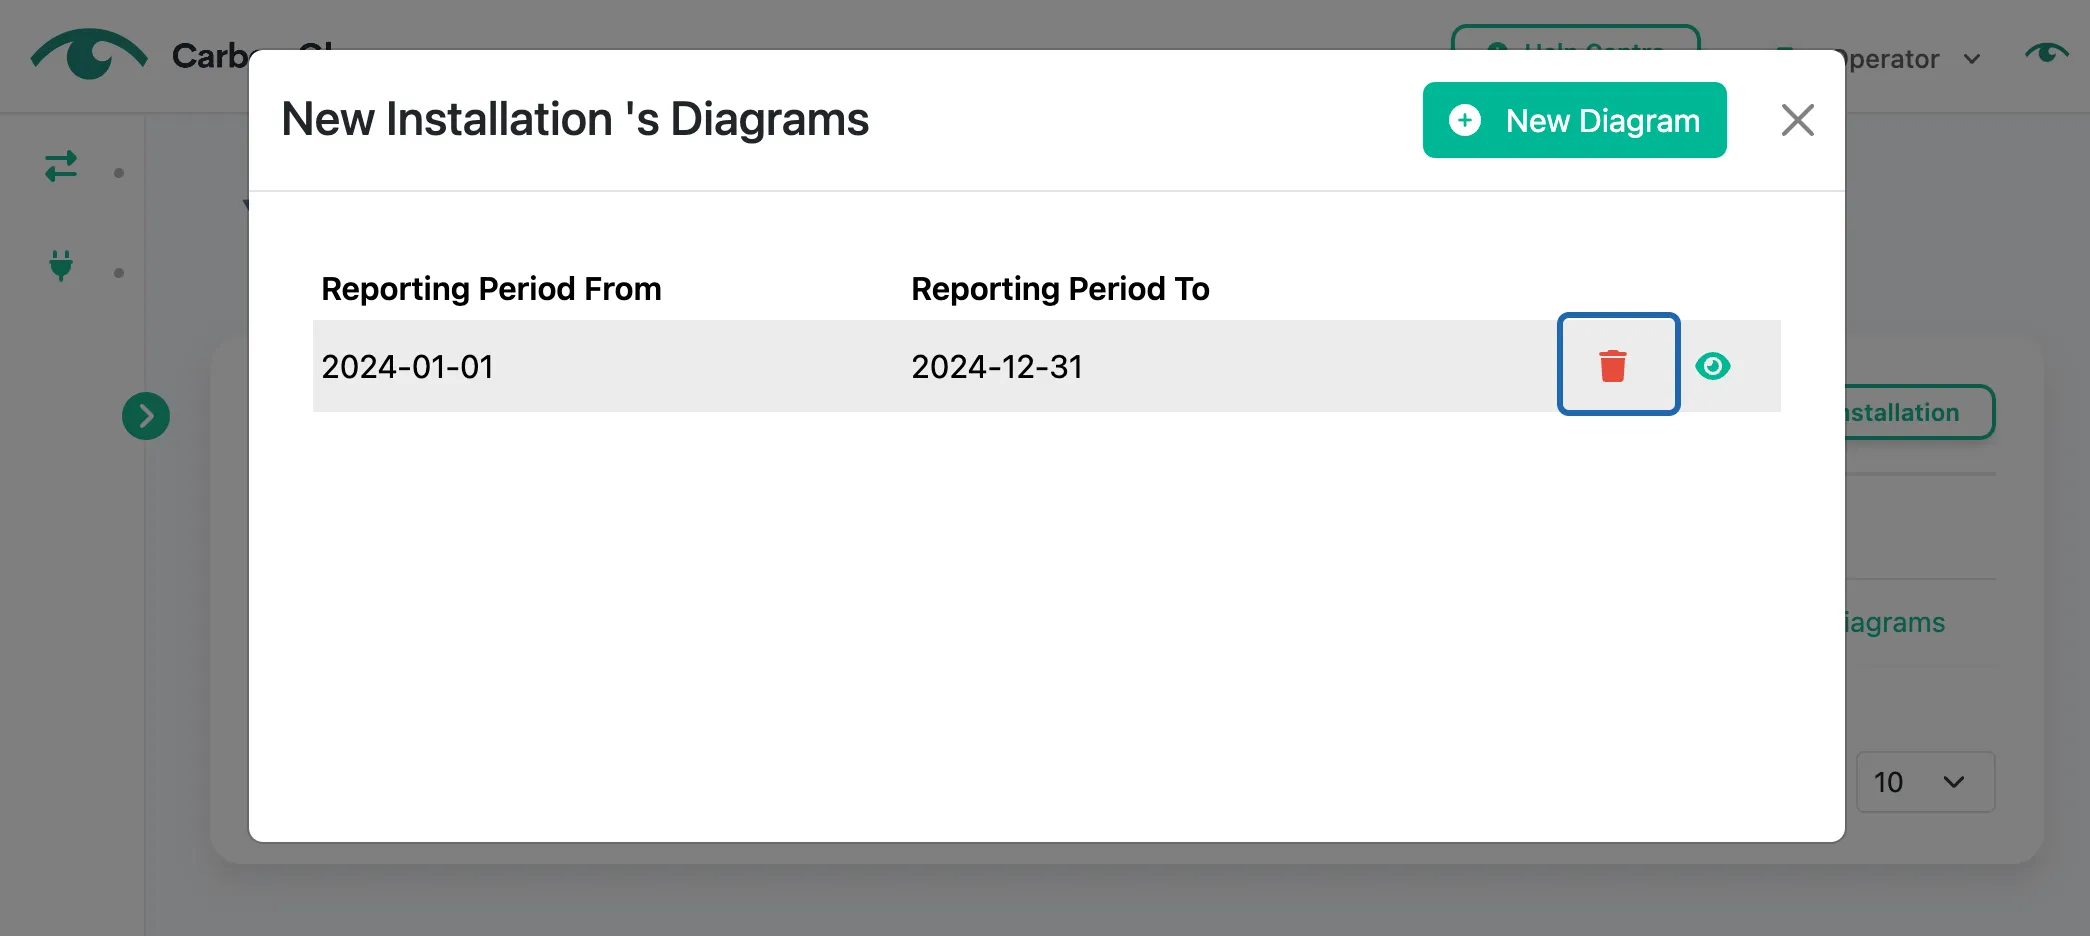This screenshot has height=936, width=2090.
Task: Expand the sidebar with the green arrow button
Action: pos(146,416)
